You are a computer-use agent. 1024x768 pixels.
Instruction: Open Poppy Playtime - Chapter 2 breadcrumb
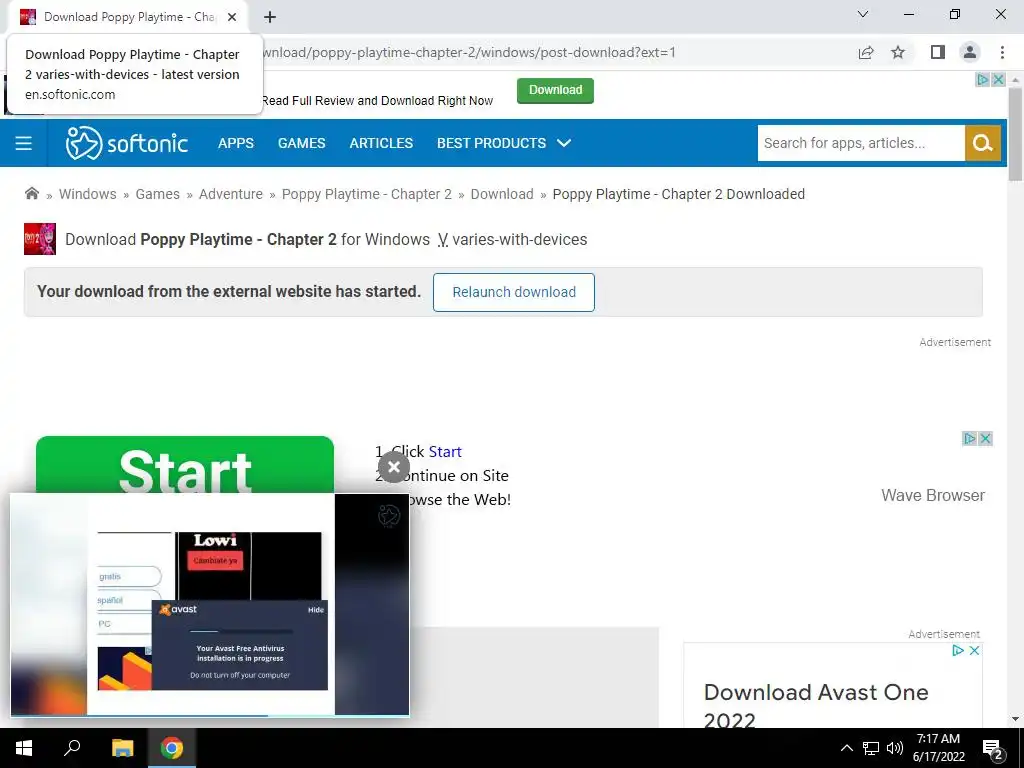tap(366, 194)
